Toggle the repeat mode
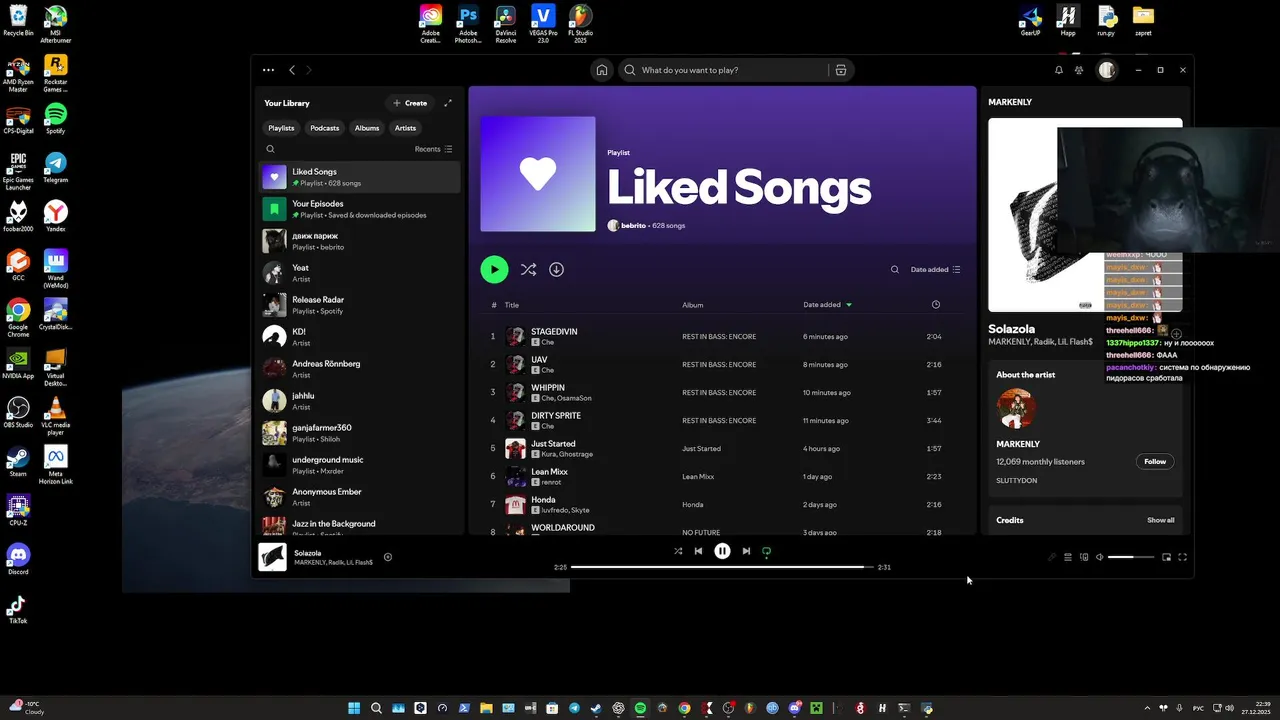1280x720 pixels. pos(767,551)
